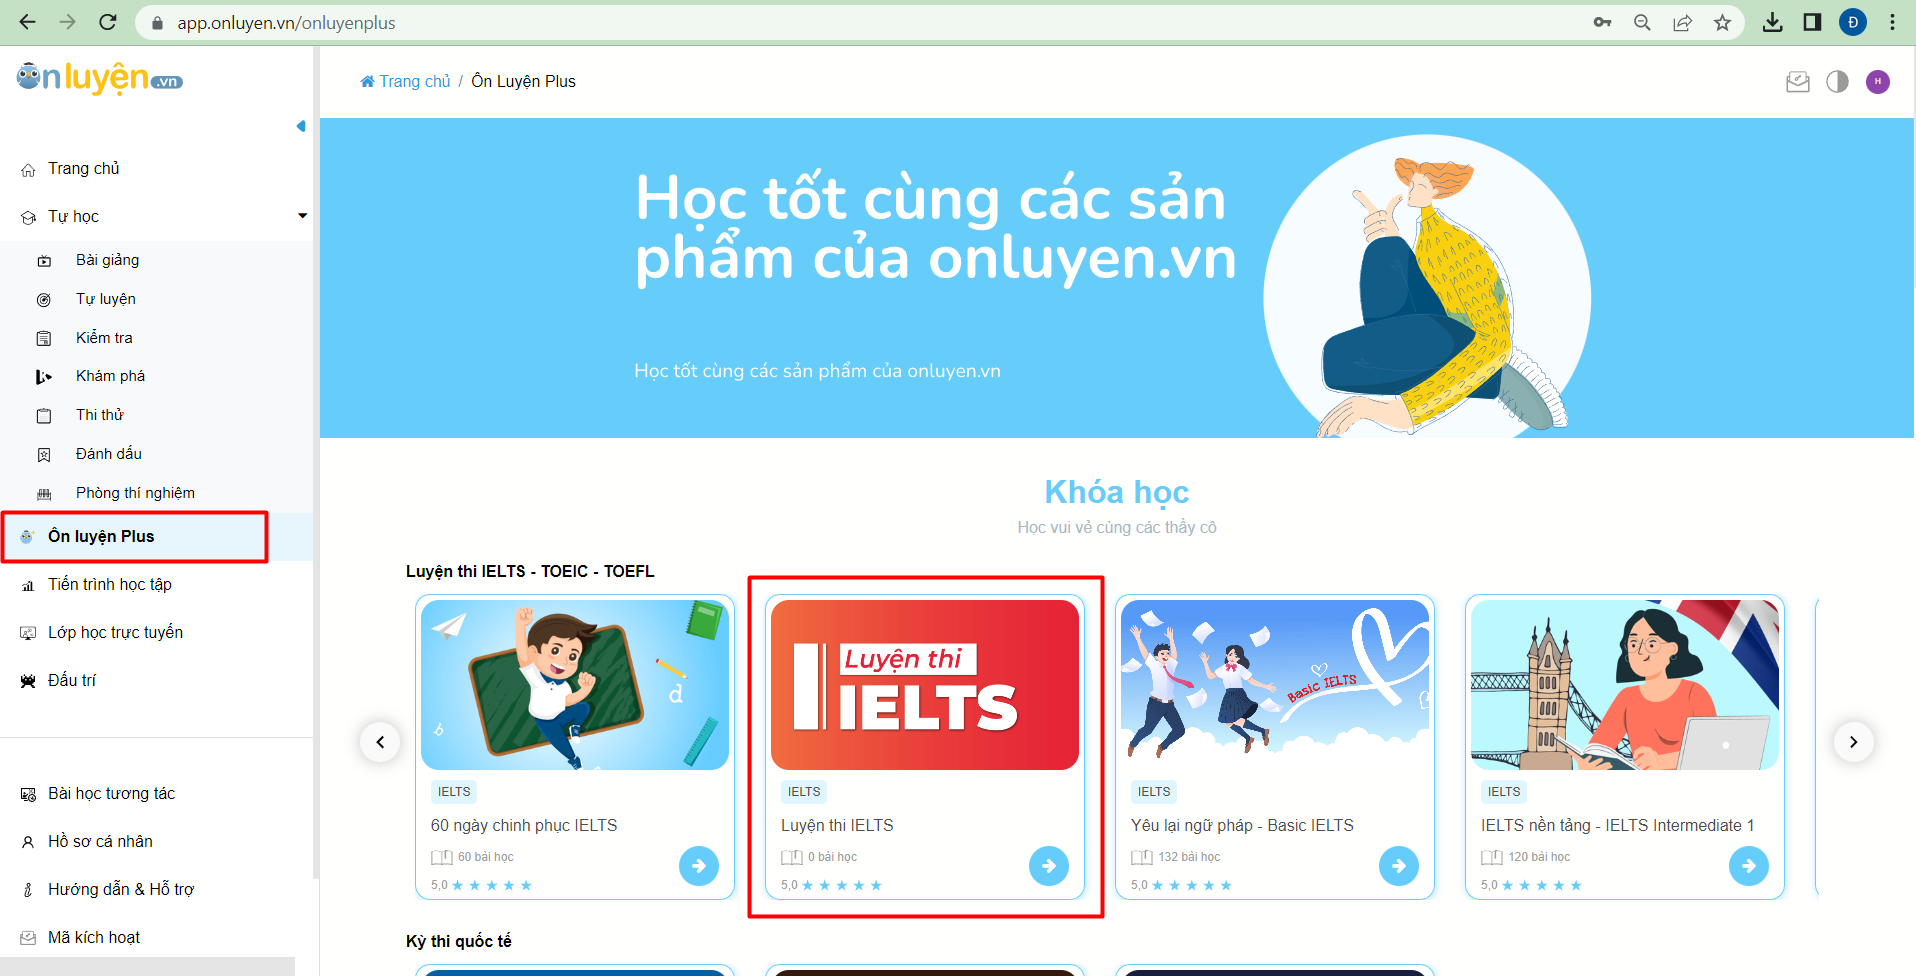Go back using browser back arrow
This screenshot has width=1916, height=976.
27,22
